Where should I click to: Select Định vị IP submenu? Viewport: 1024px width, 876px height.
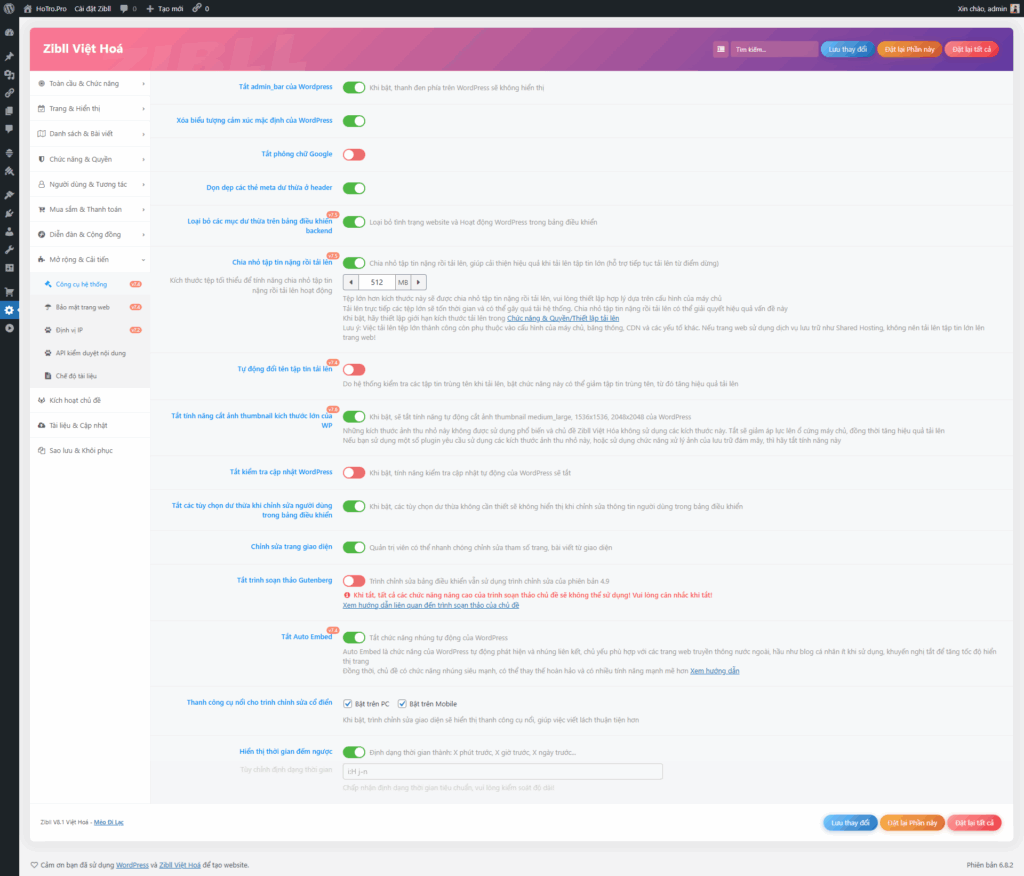(90, 330)
